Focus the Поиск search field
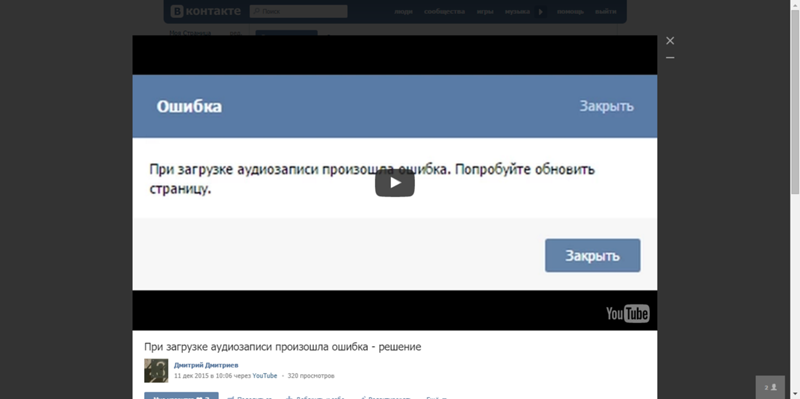800x399 pixels. pyautogui.click(x=298, y=11)
